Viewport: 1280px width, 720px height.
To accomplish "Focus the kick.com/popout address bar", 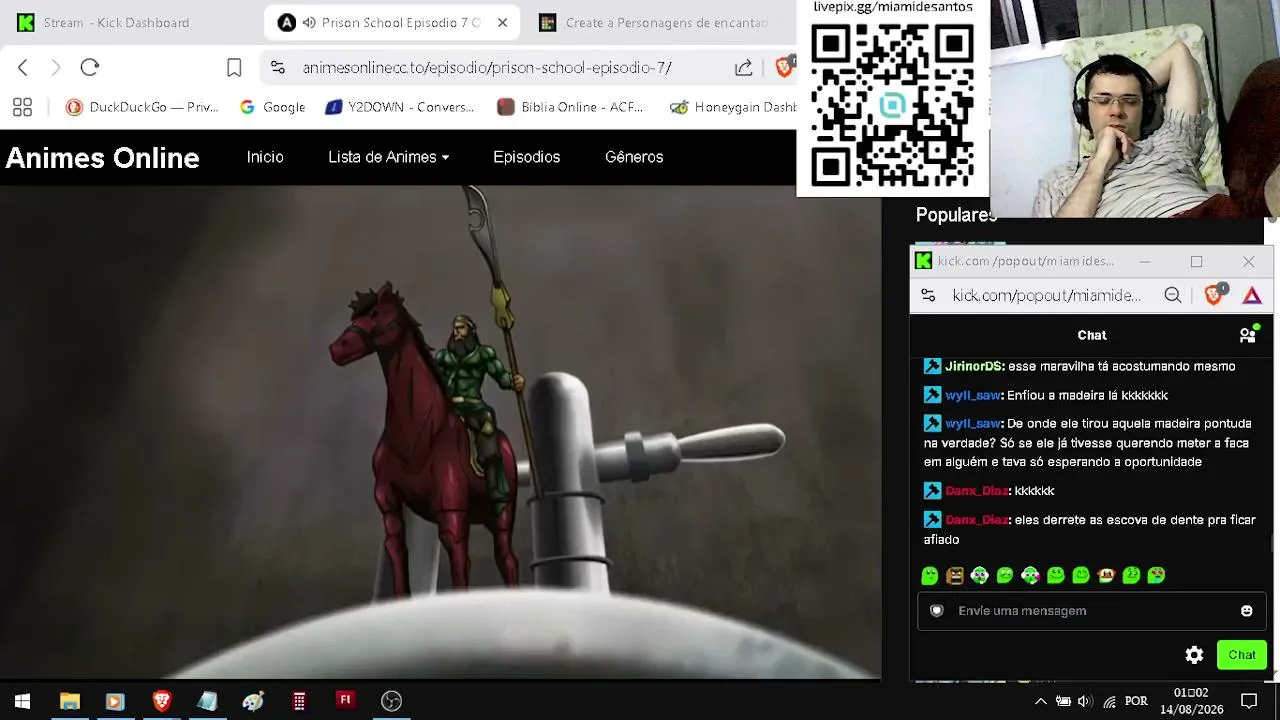I will click(x=1046, y=295).
